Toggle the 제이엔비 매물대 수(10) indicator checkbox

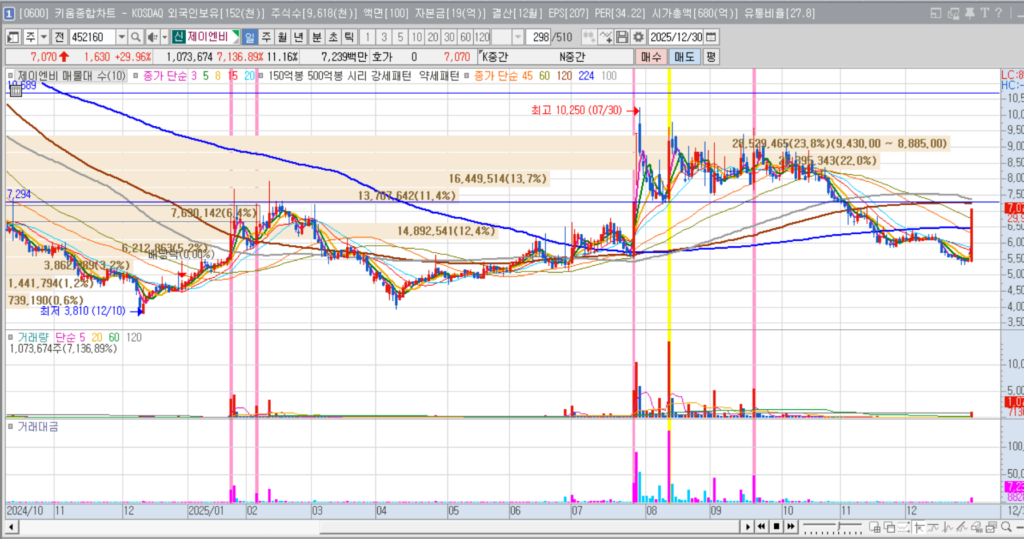click(11, 76)
